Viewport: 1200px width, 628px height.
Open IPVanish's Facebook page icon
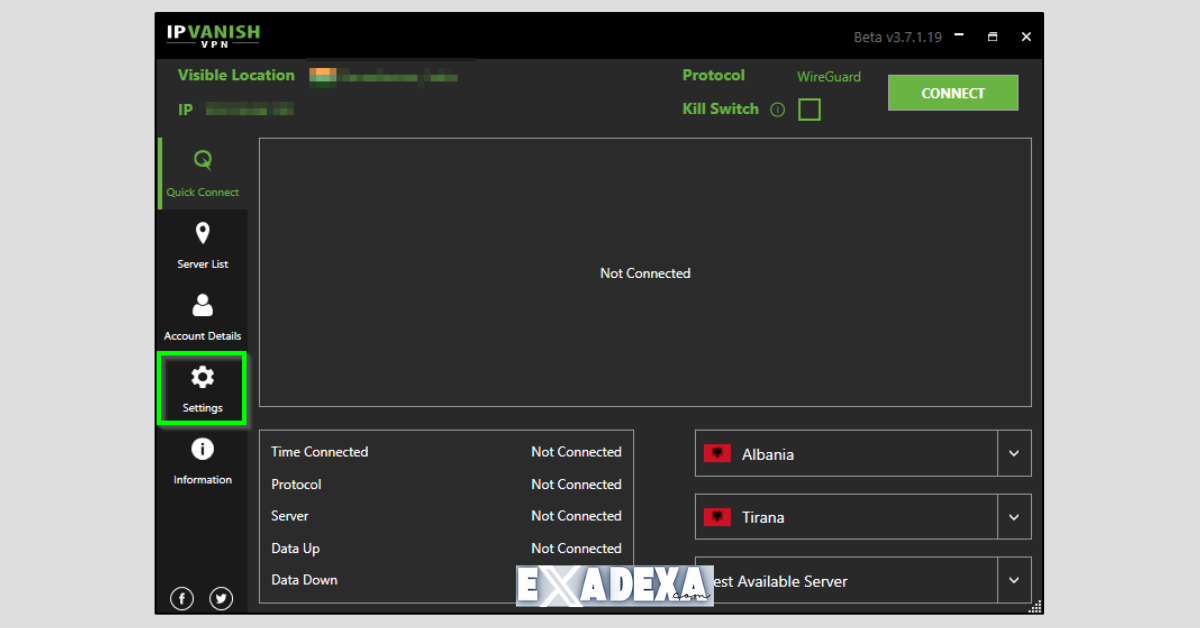point(181,598)
